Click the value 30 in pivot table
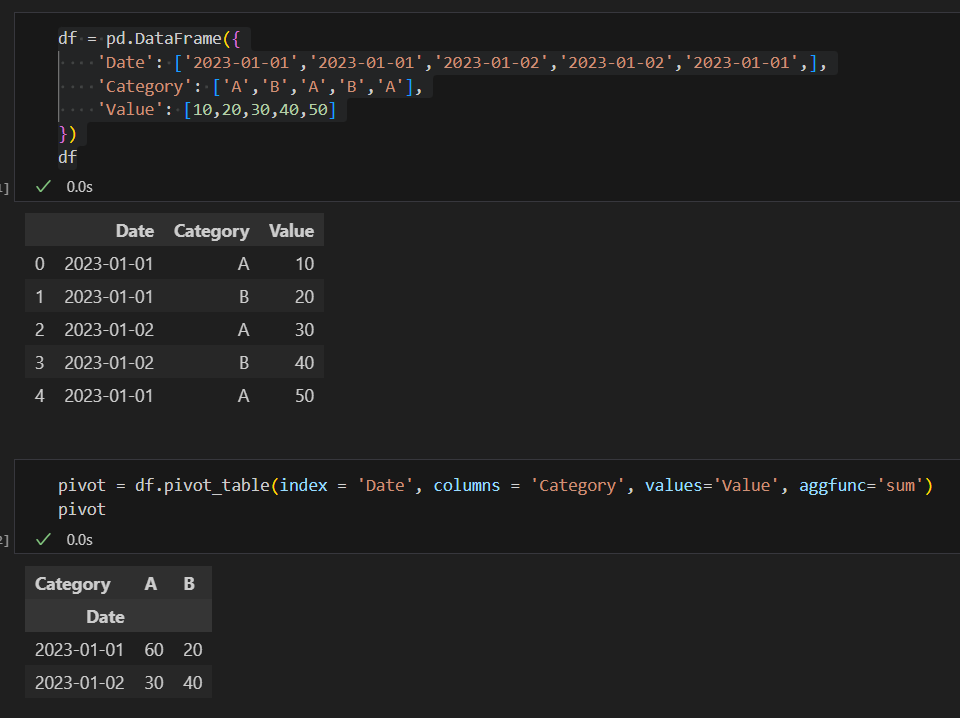Screen dimensions: 960x718 (x=154, y=683)
